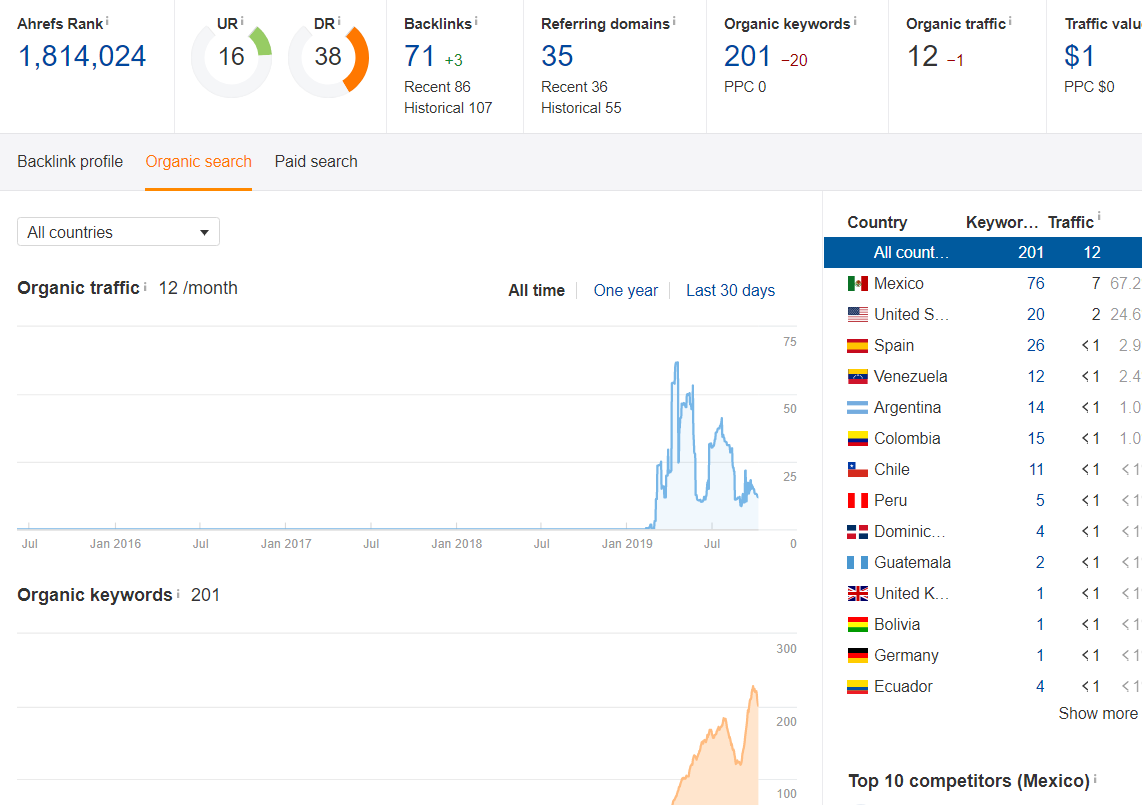1142x805 pixels.
Task: Click info icon beside Top 10 competitors
Action: click(x=1095, y=779)
